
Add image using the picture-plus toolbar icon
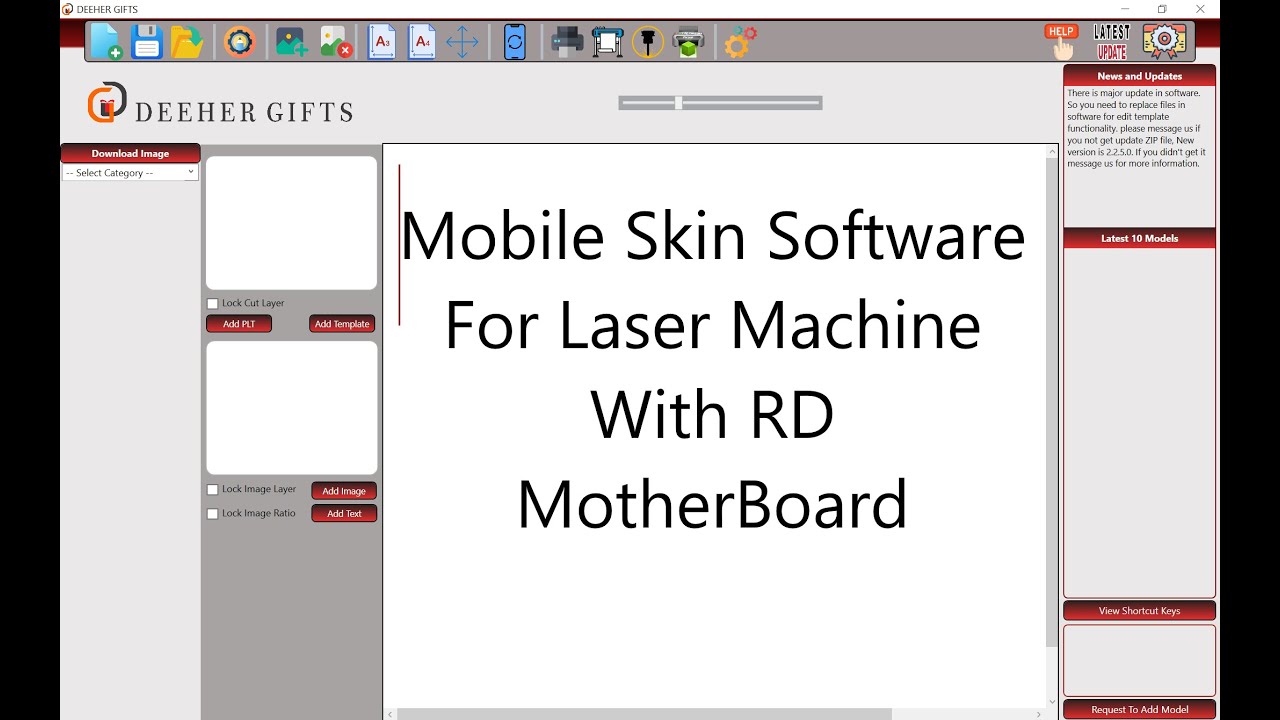(x=291, y=42)
